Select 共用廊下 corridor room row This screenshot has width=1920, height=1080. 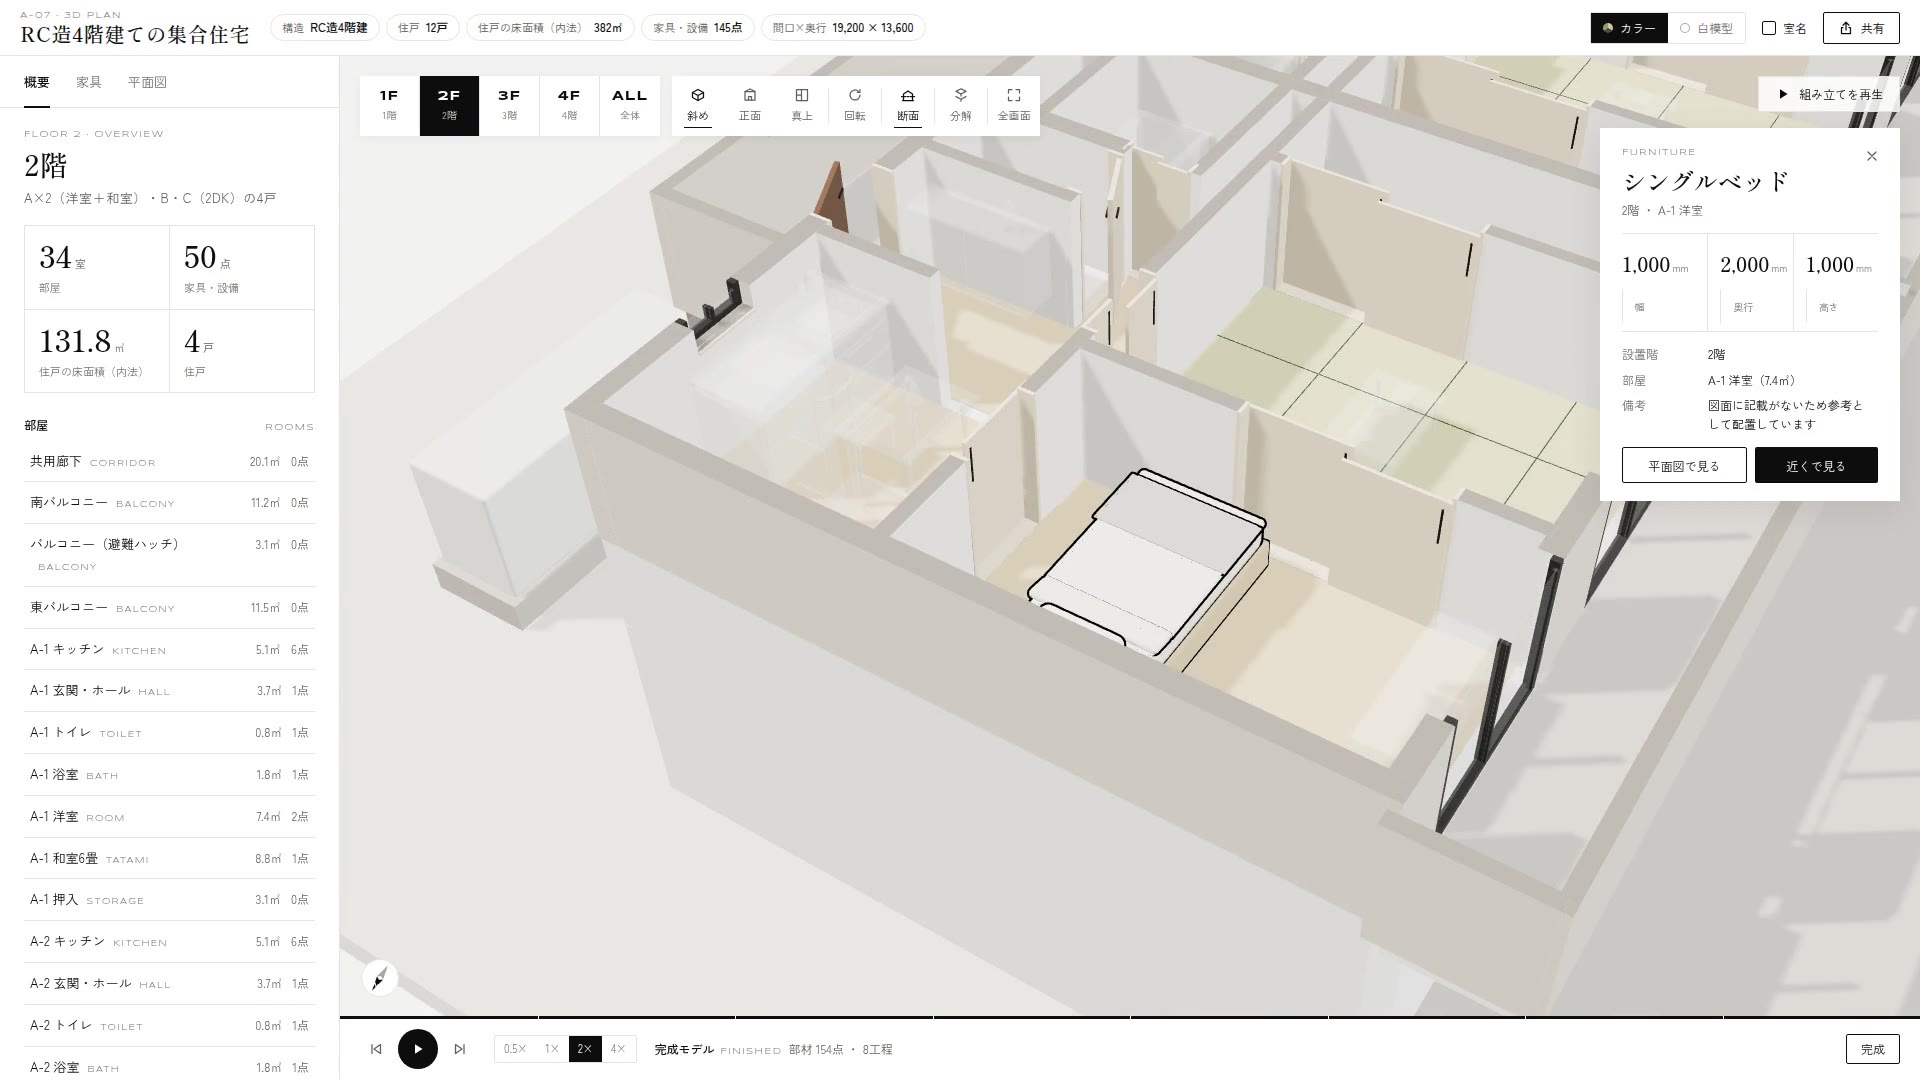[169, 462]
